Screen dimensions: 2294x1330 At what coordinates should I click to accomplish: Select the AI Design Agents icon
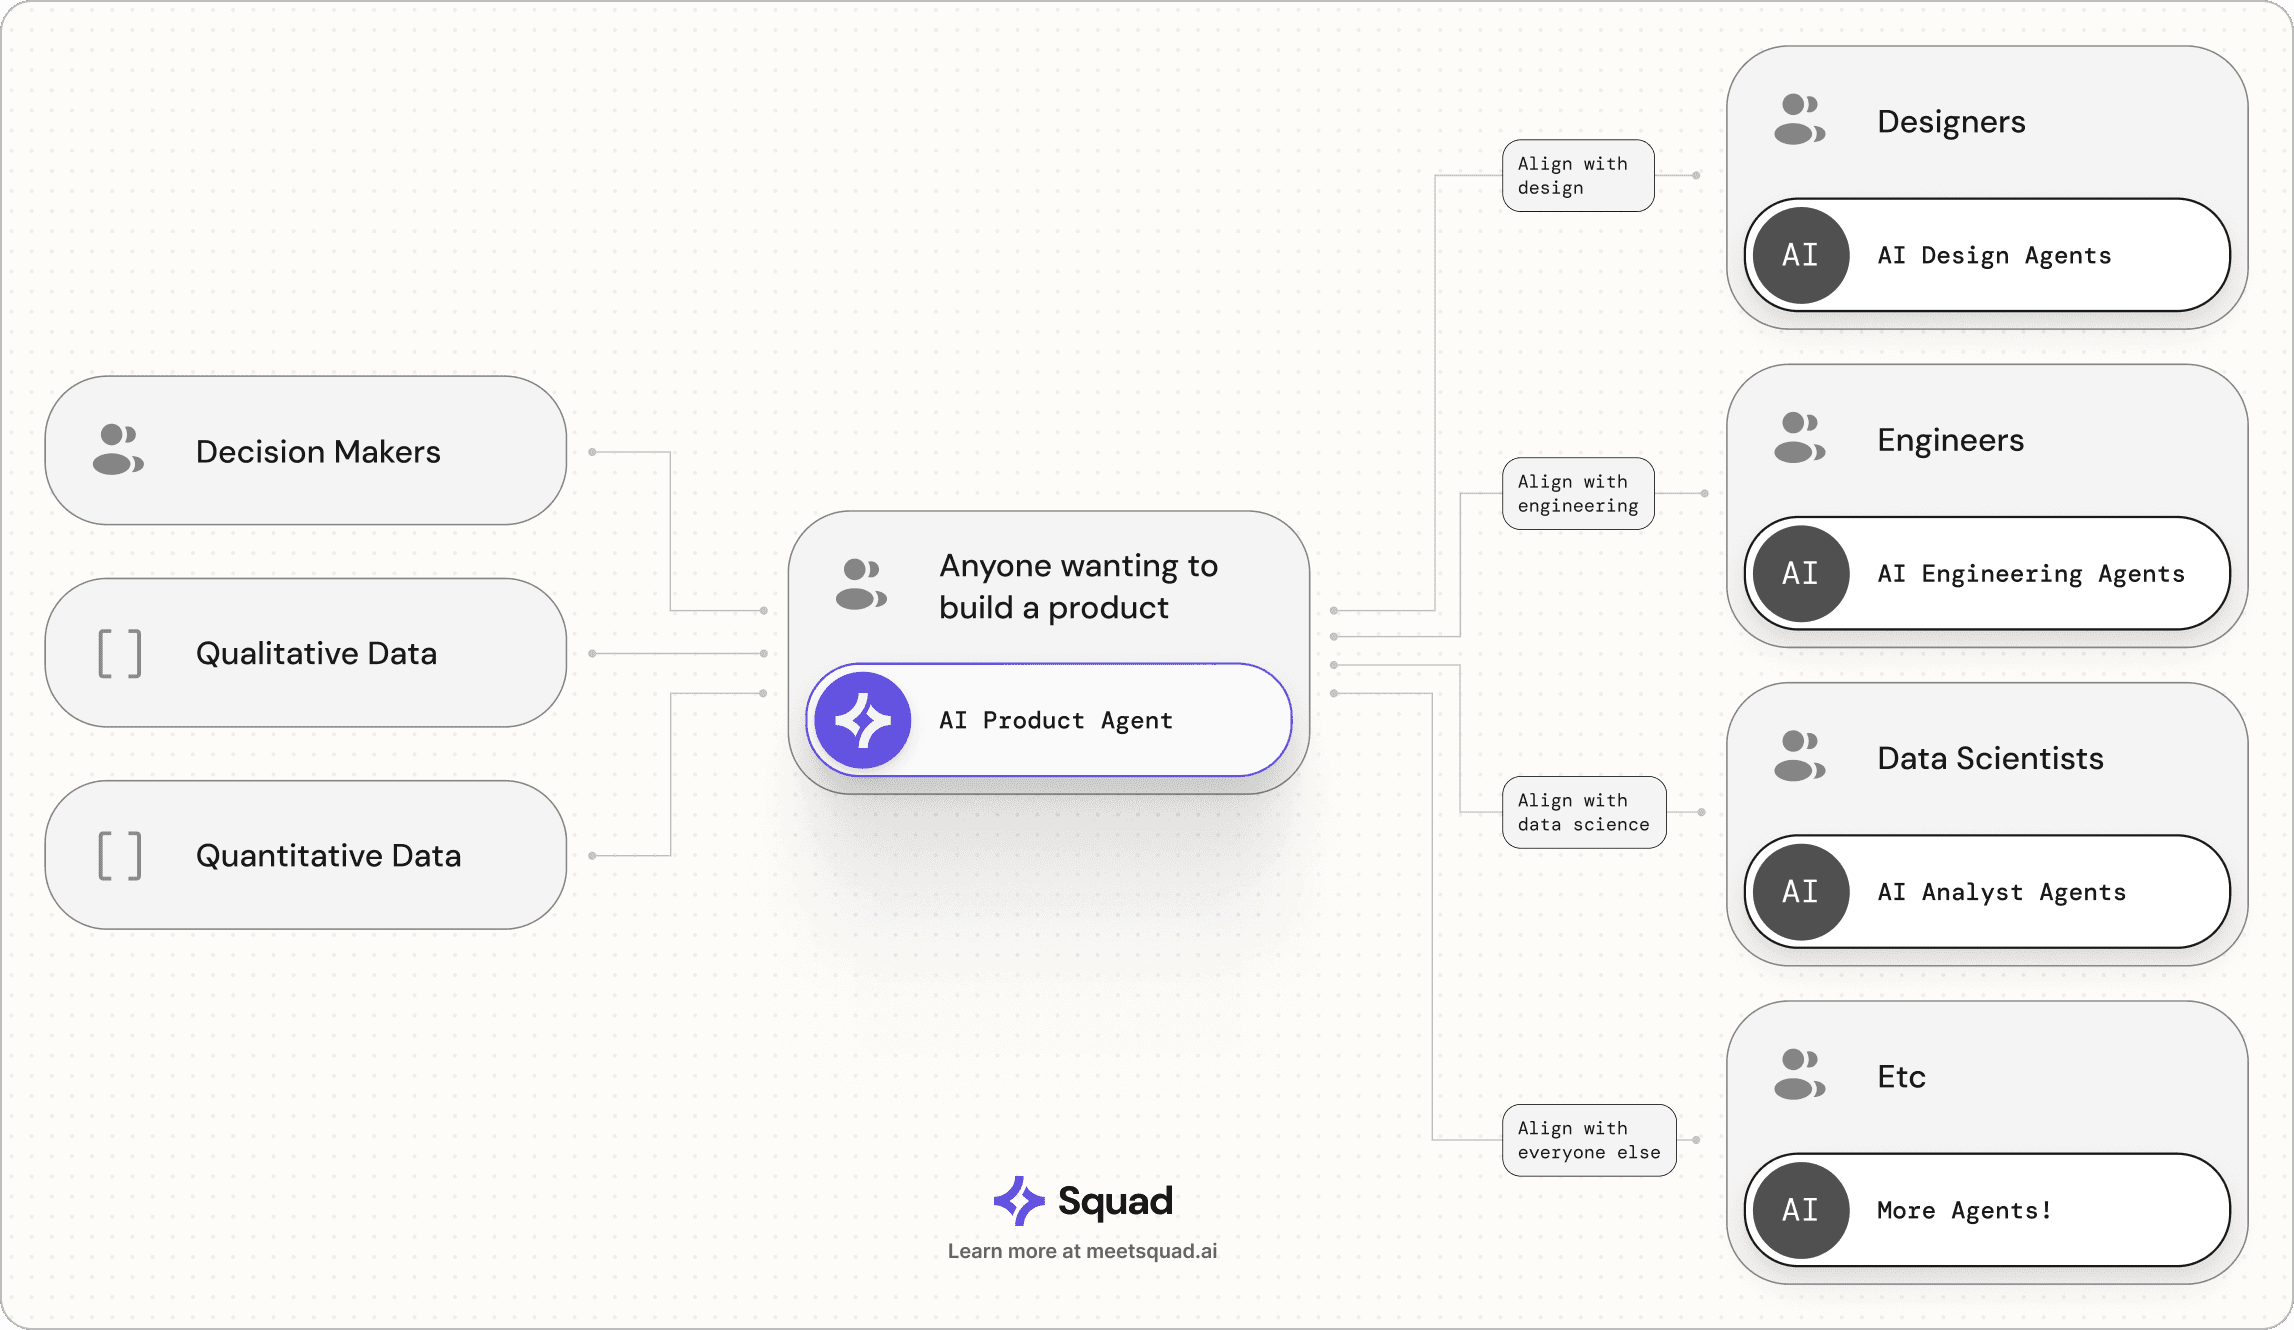tap(1794, 255)
